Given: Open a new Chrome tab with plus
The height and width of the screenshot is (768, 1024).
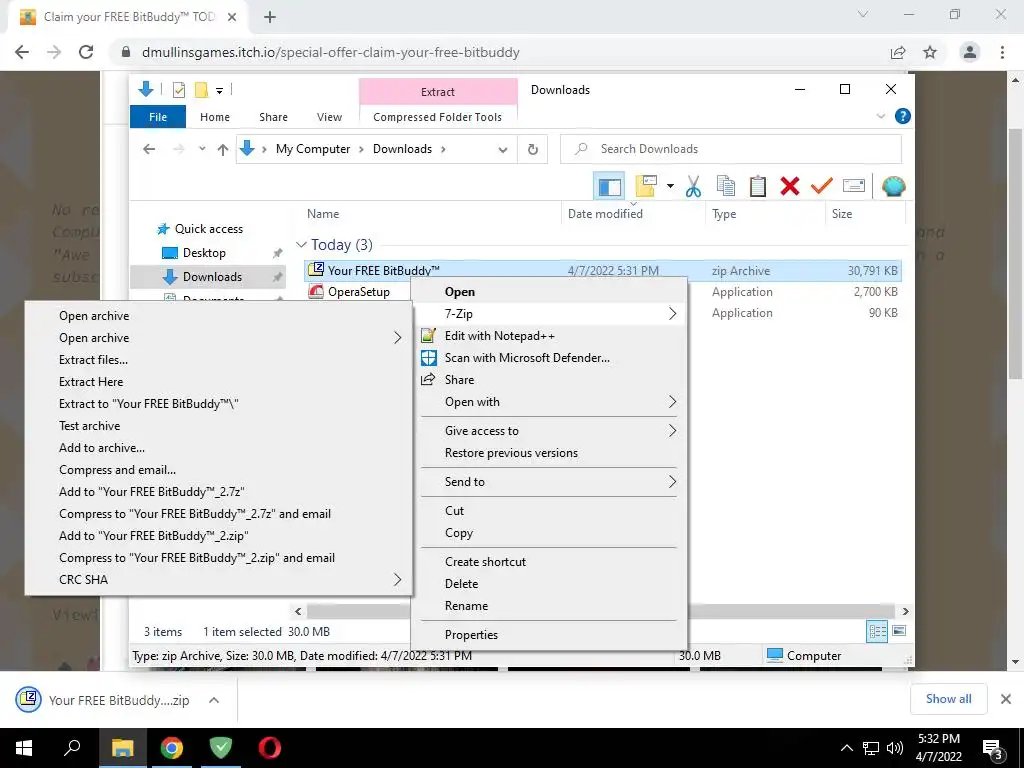Looking at the screenshot, I should 270,18.
